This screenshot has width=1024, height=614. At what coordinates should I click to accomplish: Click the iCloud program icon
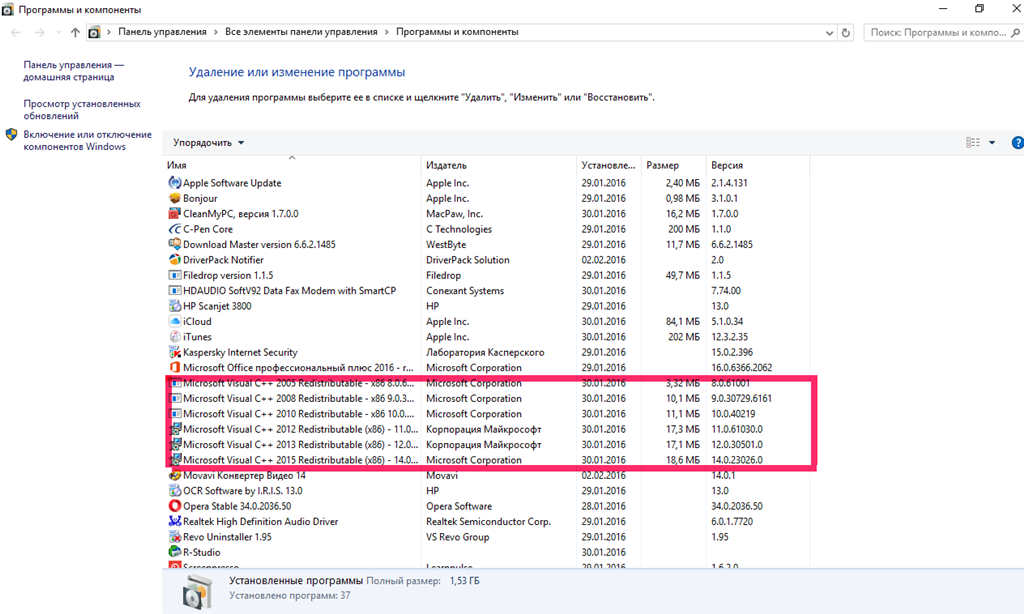174,321
